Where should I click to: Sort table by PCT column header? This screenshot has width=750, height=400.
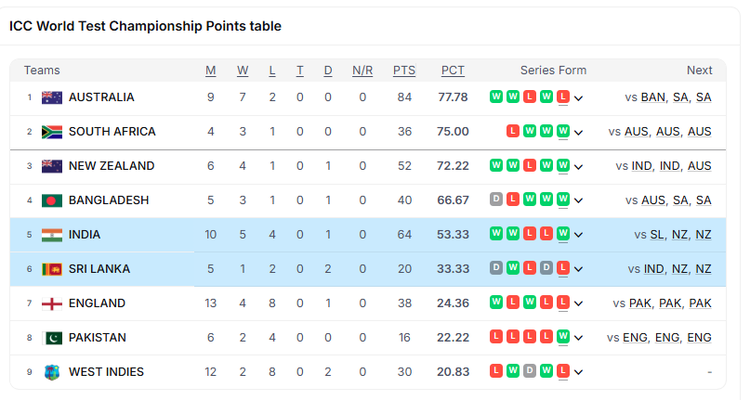pos(452,70)
